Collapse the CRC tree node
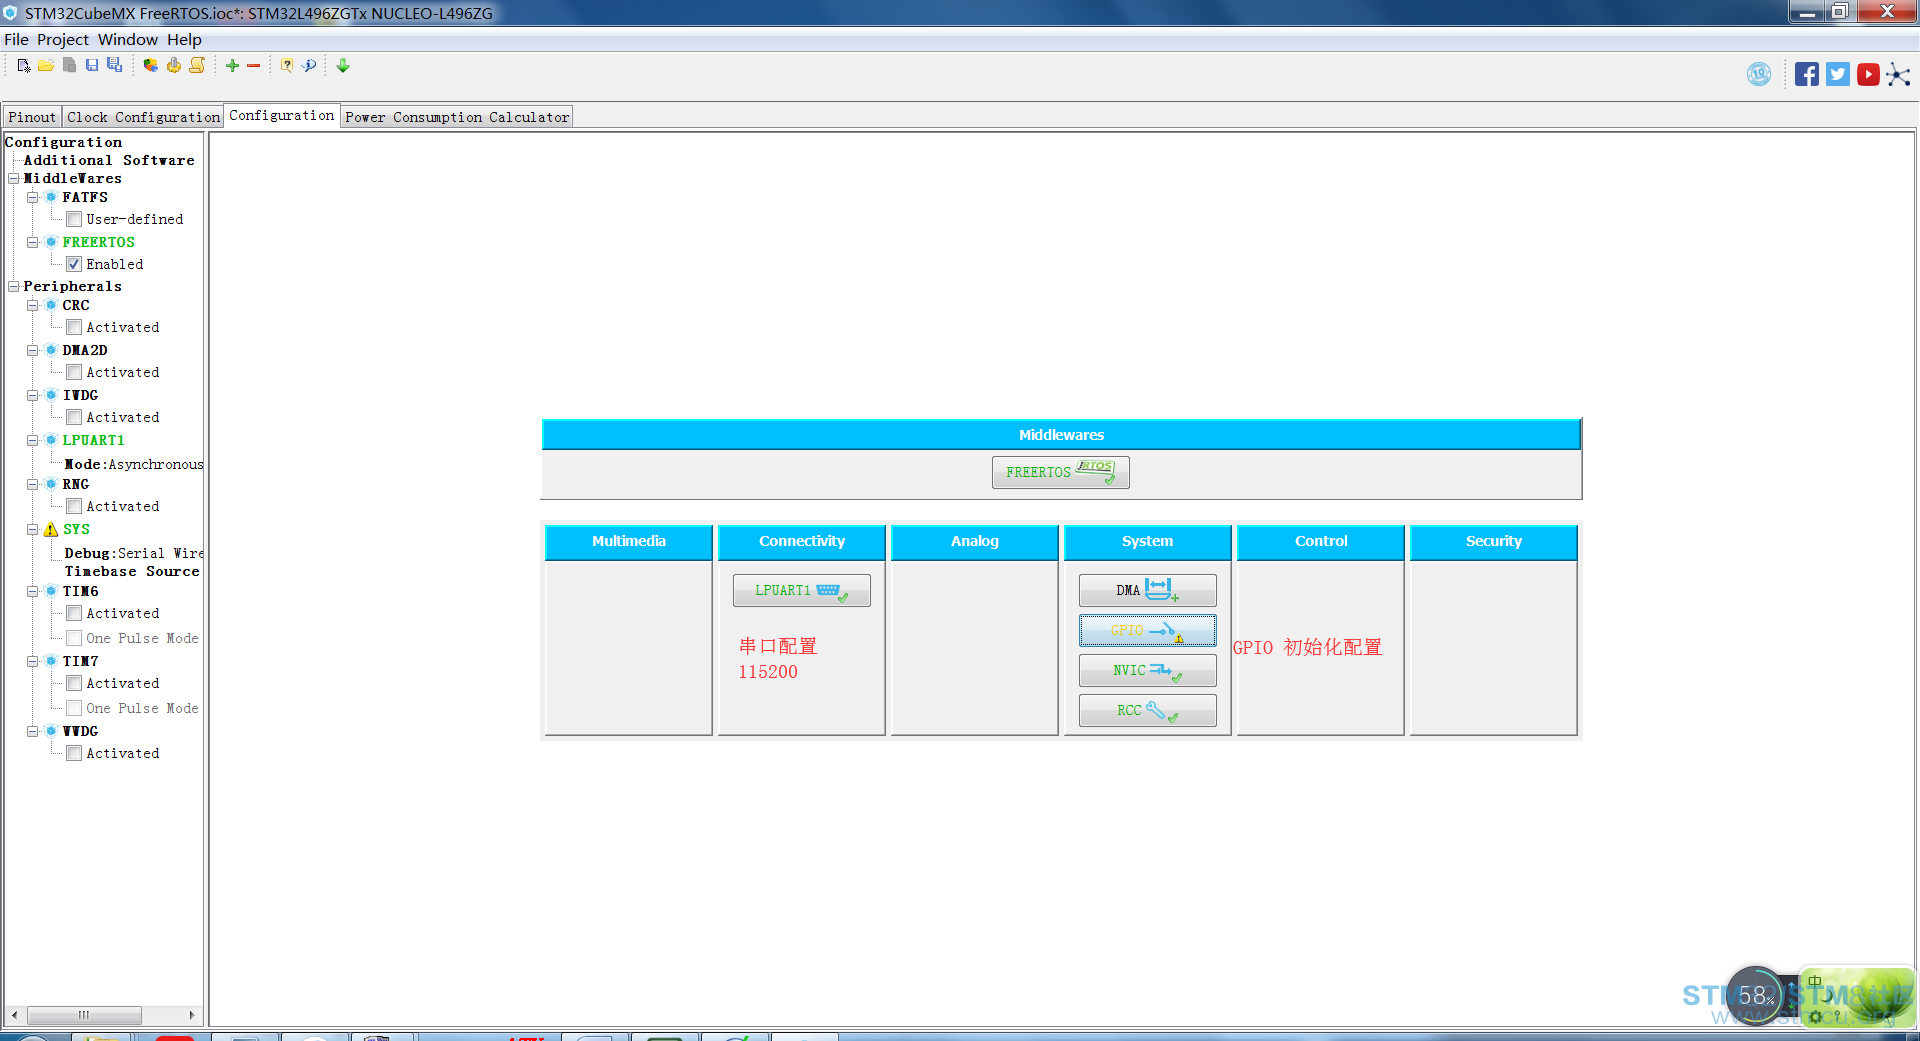The width and height of the screenshot is (1920, 1041). pos(32,305)
